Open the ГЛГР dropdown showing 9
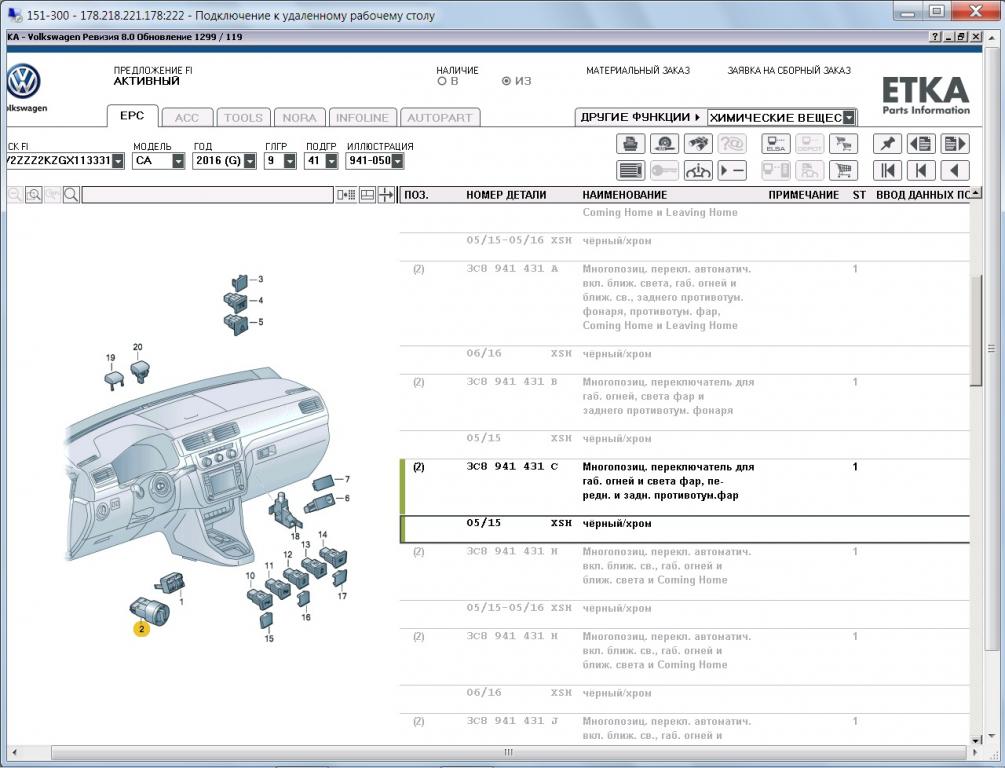The image size is (1005, 768). [290, 161]
